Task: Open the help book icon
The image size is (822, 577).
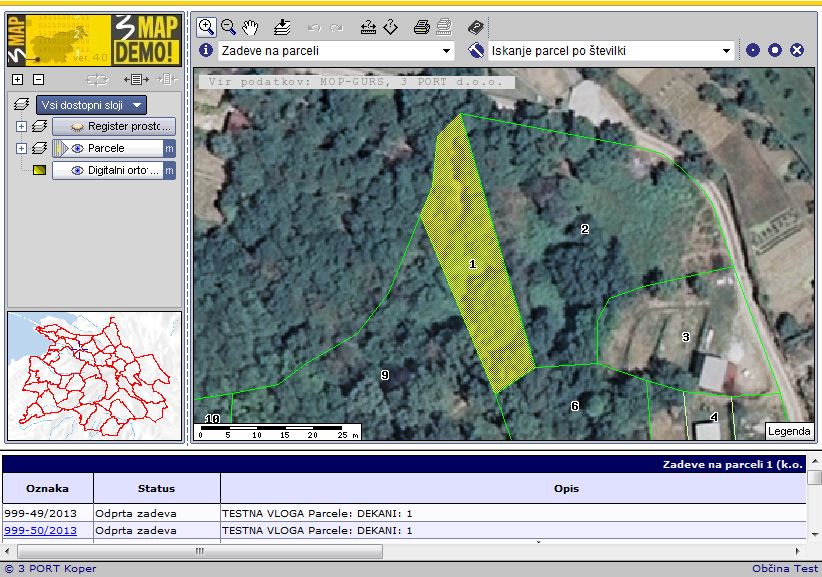Action: pyautogui.click(x=475, y=27)
